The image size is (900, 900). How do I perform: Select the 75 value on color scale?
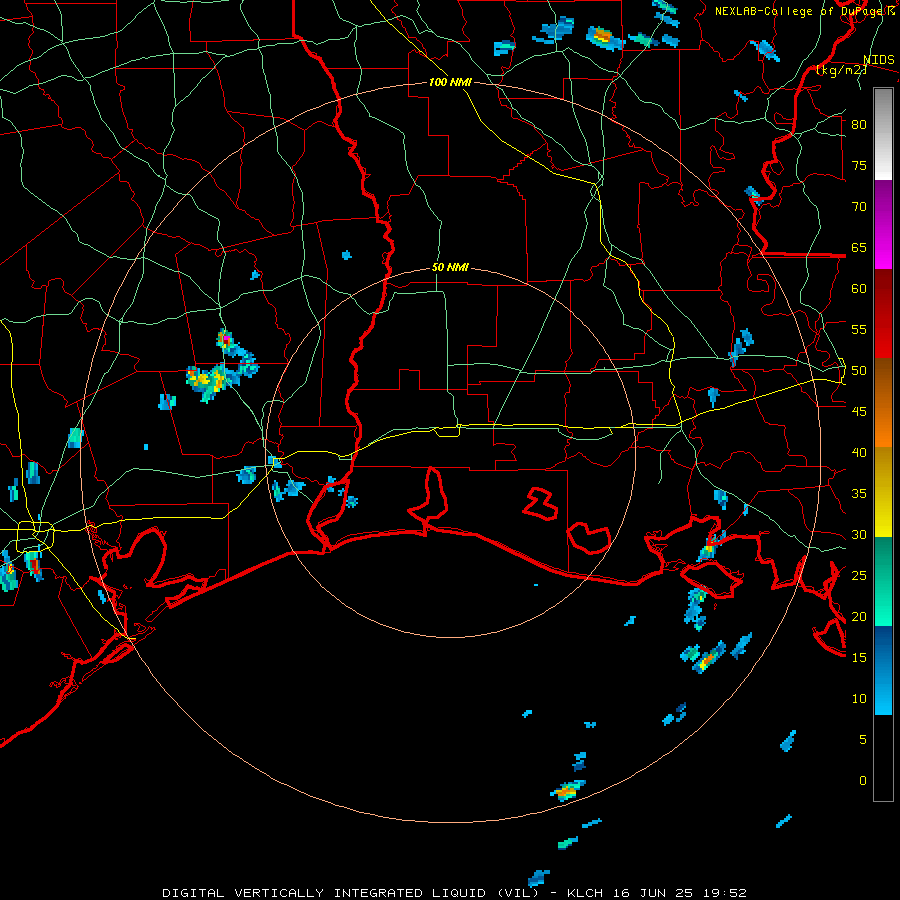pyautogui.click(x=859, y=166)
